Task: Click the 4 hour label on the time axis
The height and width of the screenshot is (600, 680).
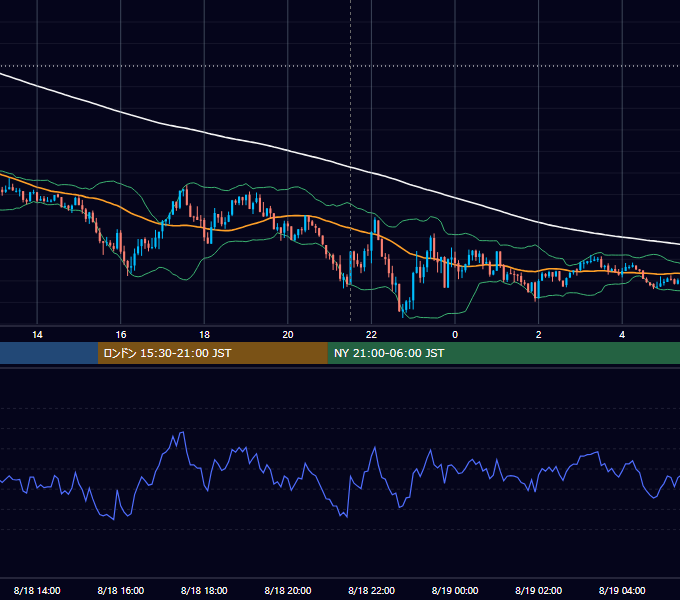Action: [622, 335]
